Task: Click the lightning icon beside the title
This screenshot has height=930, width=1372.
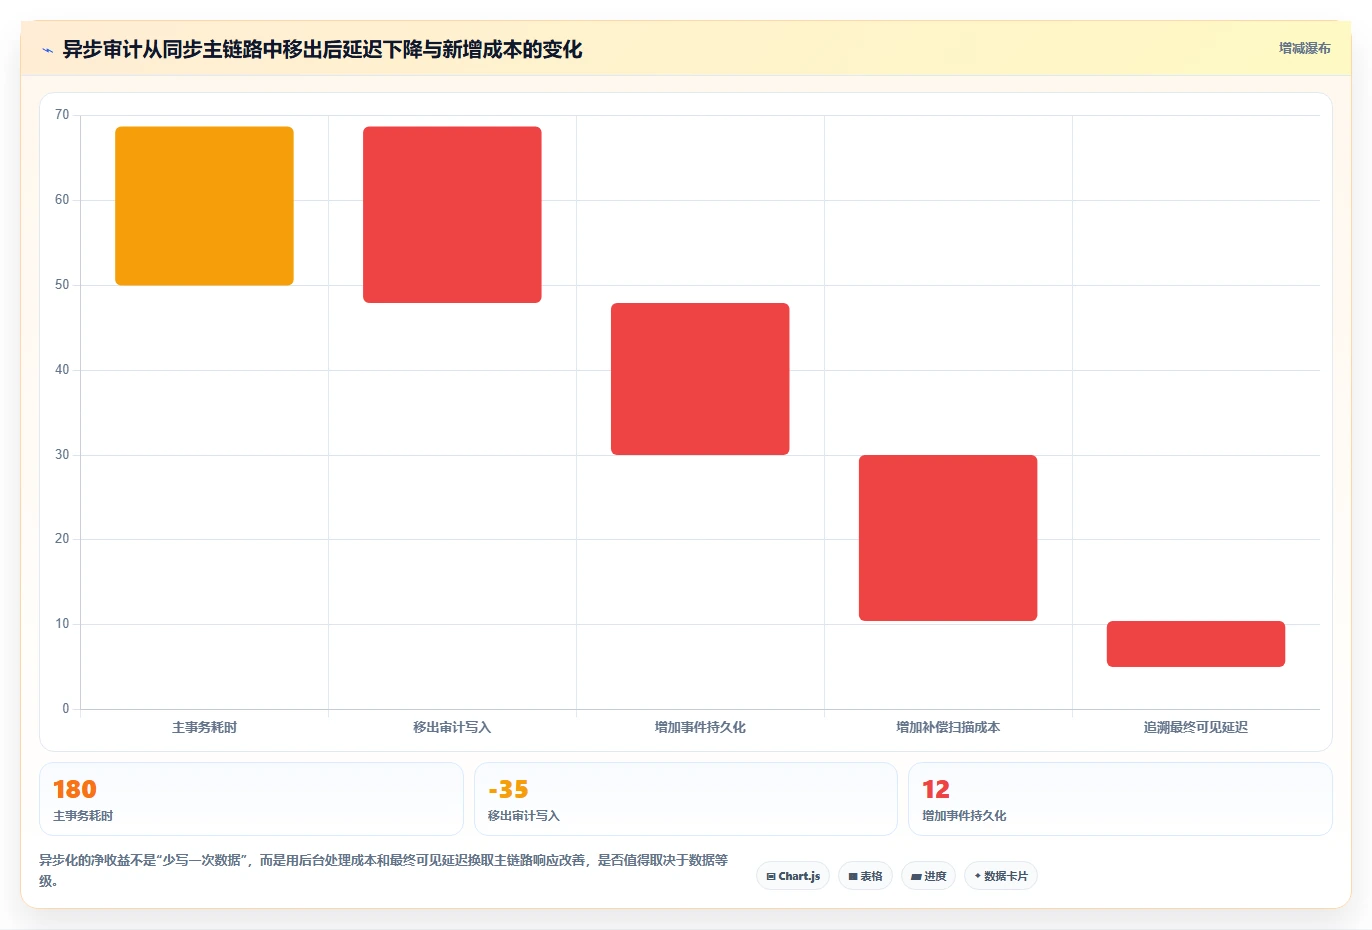Action: click(x=47, y=50)
